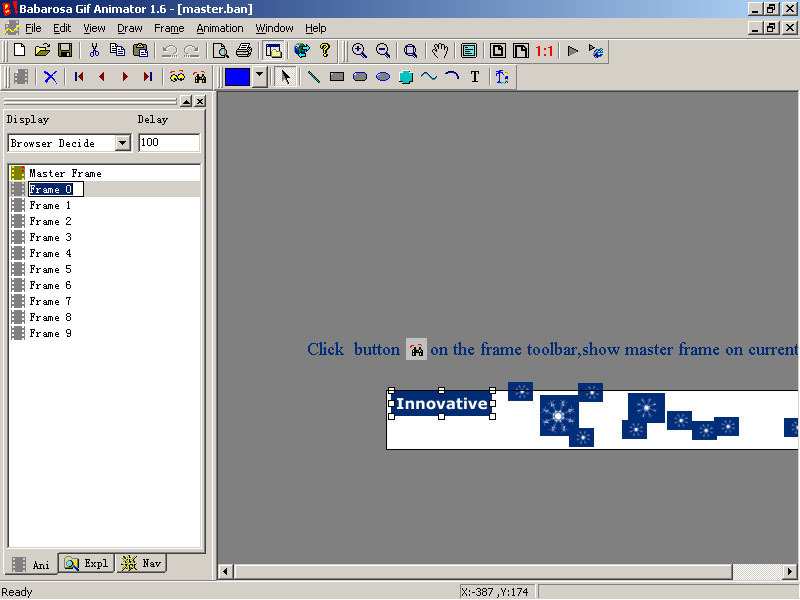The image size is (800, 600).
Task: Collapse the side panel with the triangle button
Action: coord(186,101)
